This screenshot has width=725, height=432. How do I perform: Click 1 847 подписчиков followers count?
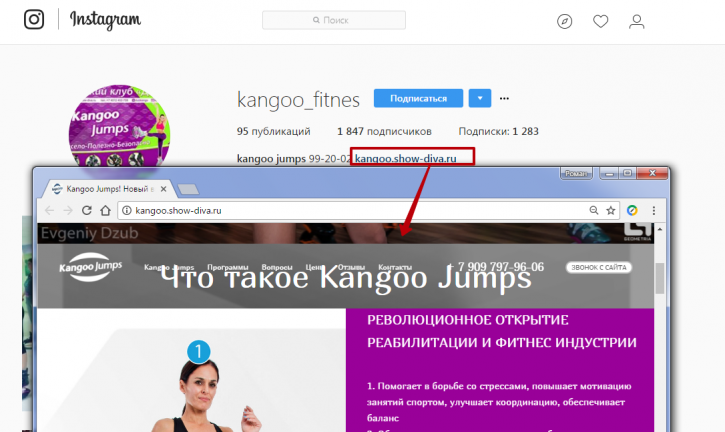(x=384, y=131)
